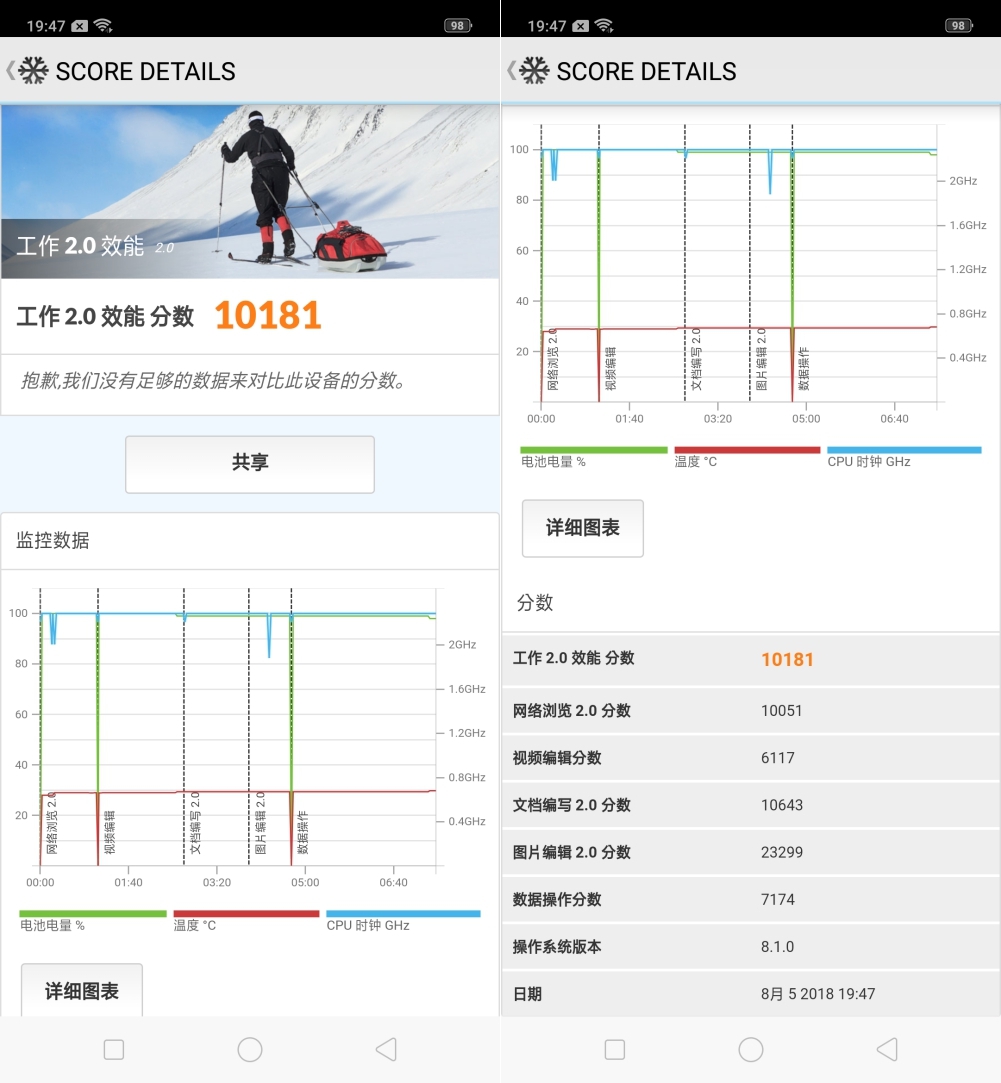Tap the snowflake logo on the left screen
This screenshot has height=1083, width=1001.
coord(33,70)
